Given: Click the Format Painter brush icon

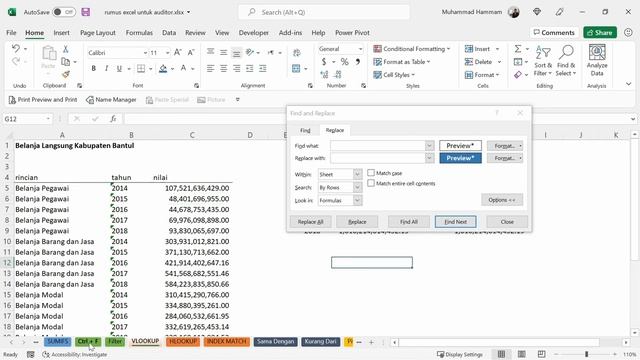Looking at the screenshot, I should coord(66,74).
